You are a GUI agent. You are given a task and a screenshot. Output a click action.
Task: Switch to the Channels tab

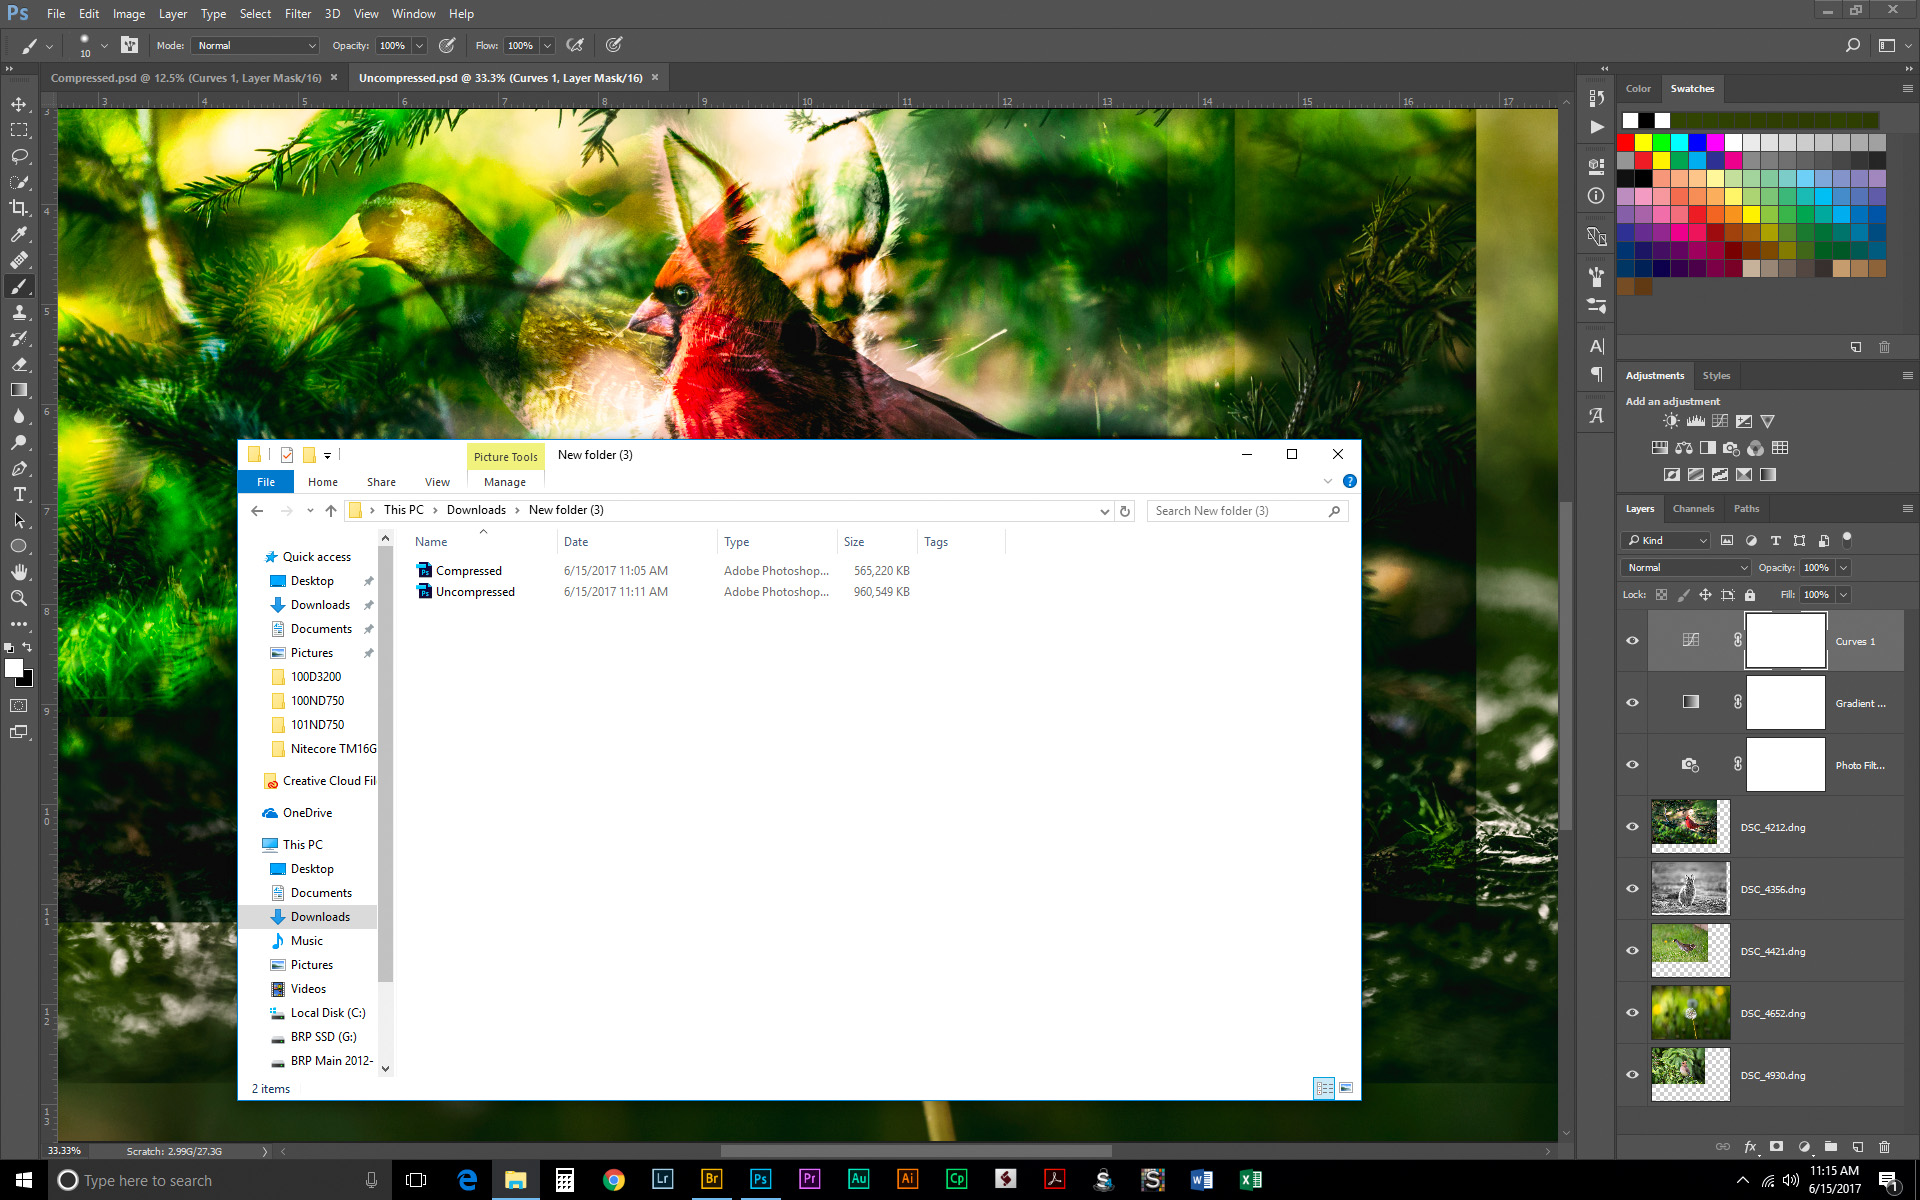click(x=1693, y=509)
